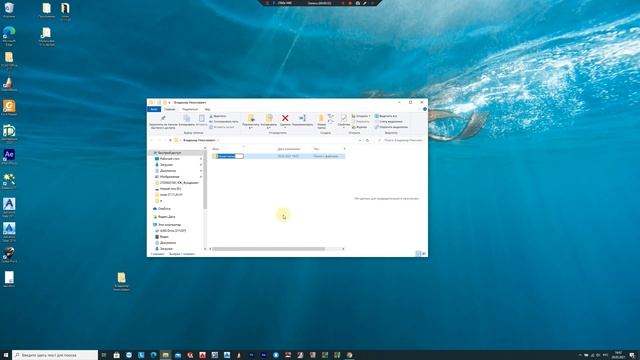Click the Properties checkmark icon
This screenshot has width=640, height=360.
(344, 118)
